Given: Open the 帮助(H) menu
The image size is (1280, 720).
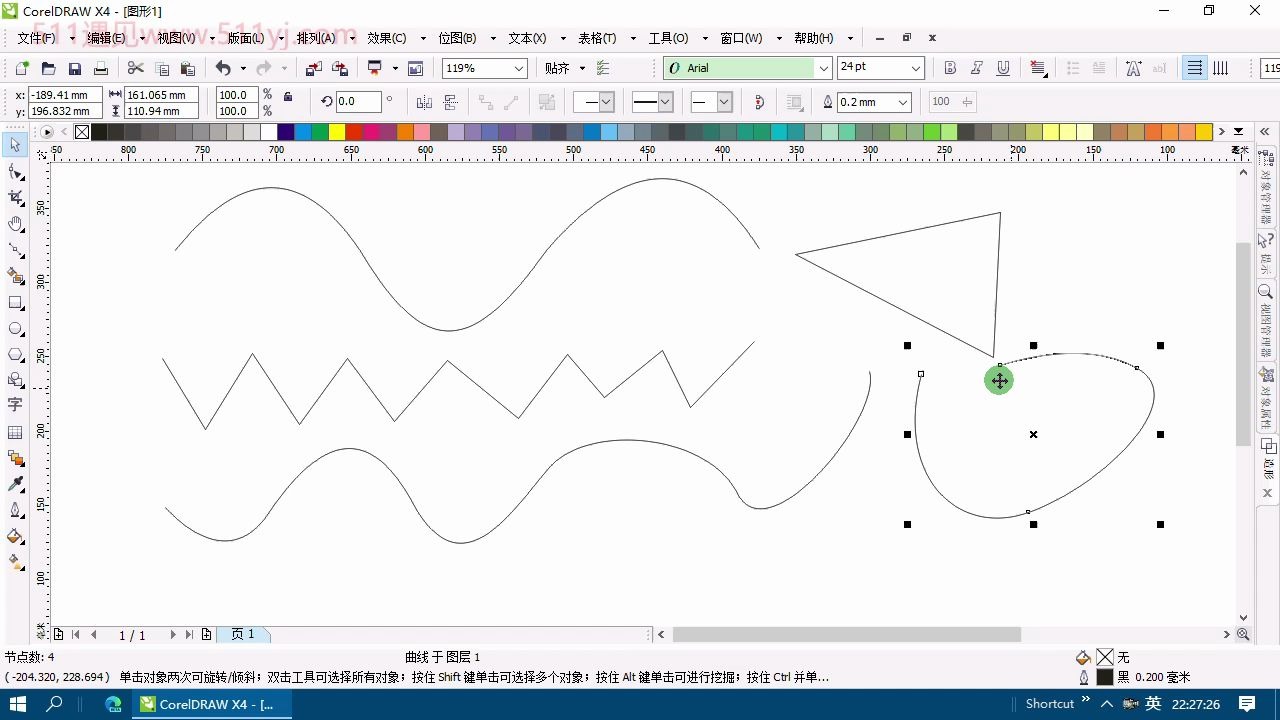Looking at the screenshot, I should point(813,38).
